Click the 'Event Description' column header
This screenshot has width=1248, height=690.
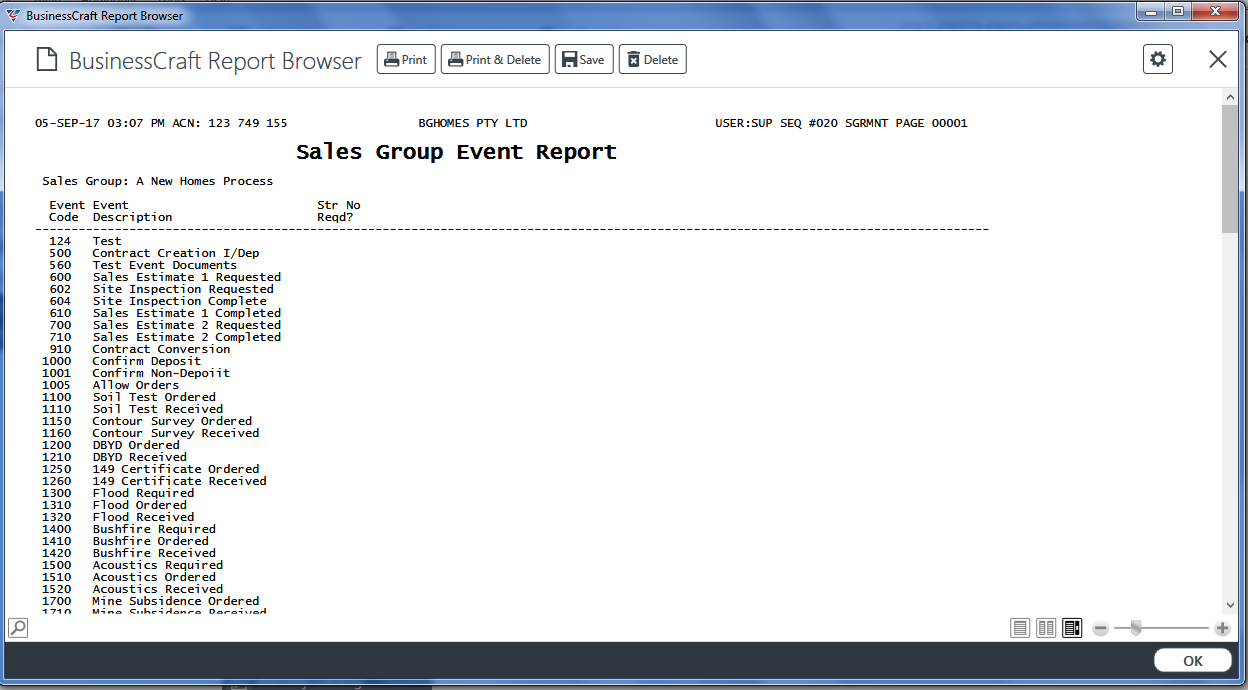[x=132, y=211]
